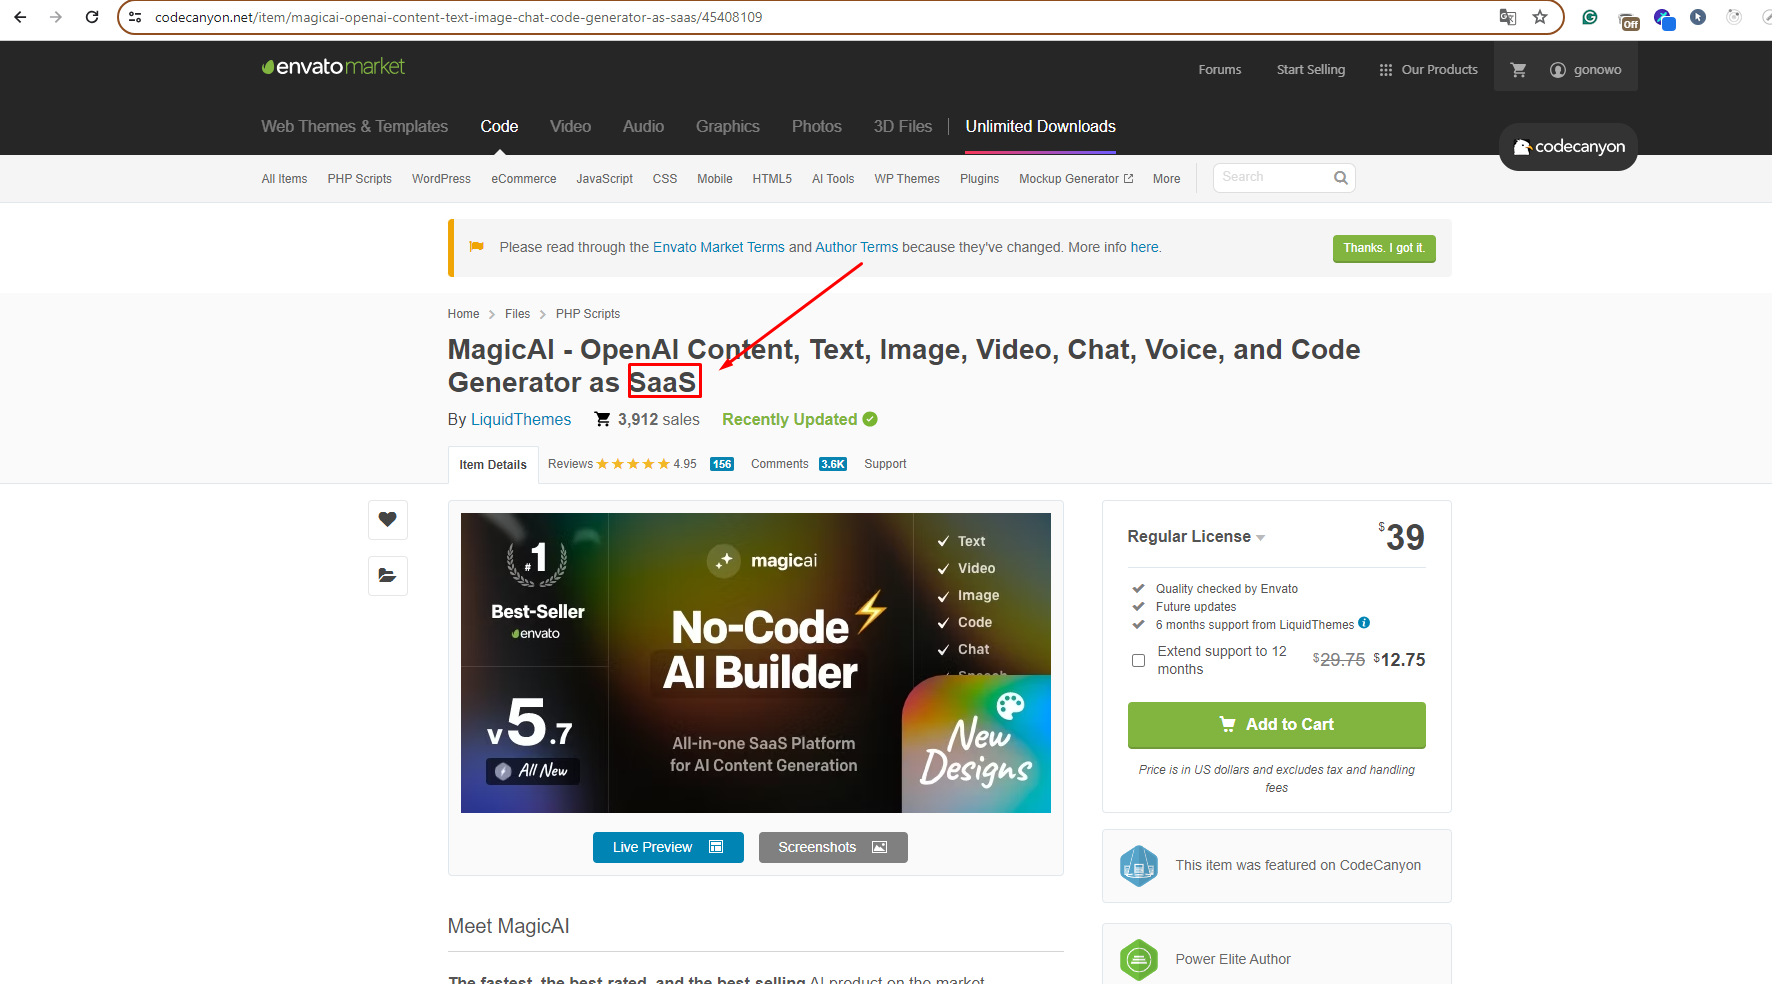The width and height of the screenshot is (1772, 984).
Task: Select the Code menu item
Action: pos(499,126)
